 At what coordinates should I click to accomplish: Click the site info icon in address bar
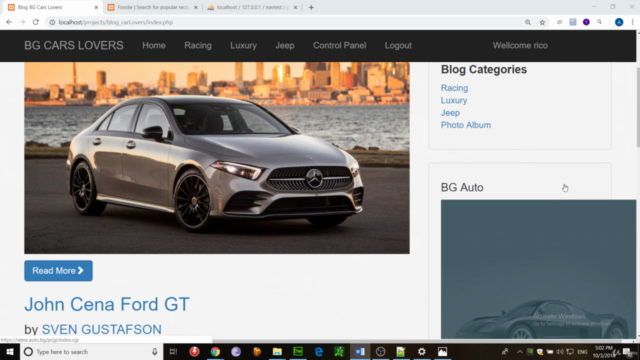click(52, 22)
